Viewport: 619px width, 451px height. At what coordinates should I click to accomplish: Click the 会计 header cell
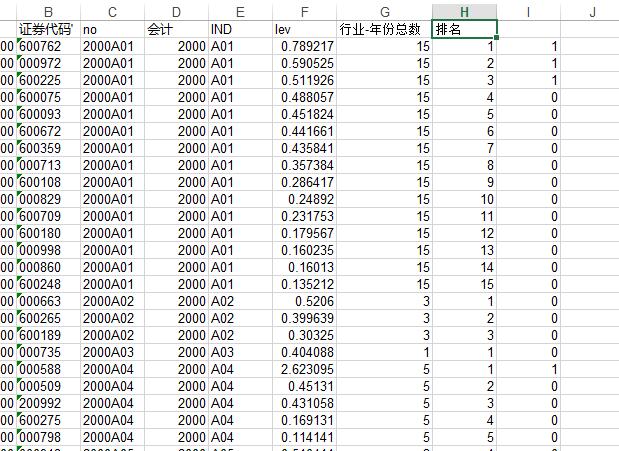[176, 29]
